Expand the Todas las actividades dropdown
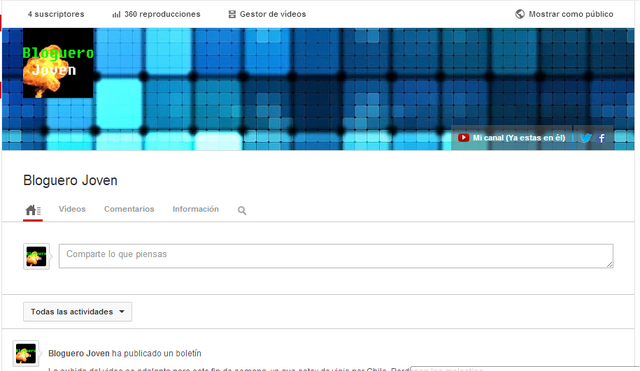Viewport: 640px width, 371px height. tap(78, 312)
